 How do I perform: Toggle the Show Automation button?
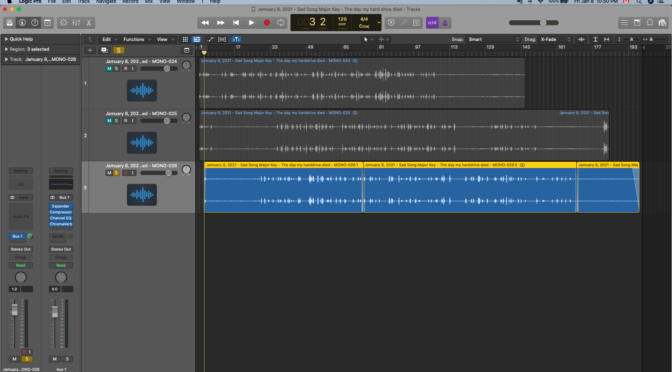(x=210, y=39)
